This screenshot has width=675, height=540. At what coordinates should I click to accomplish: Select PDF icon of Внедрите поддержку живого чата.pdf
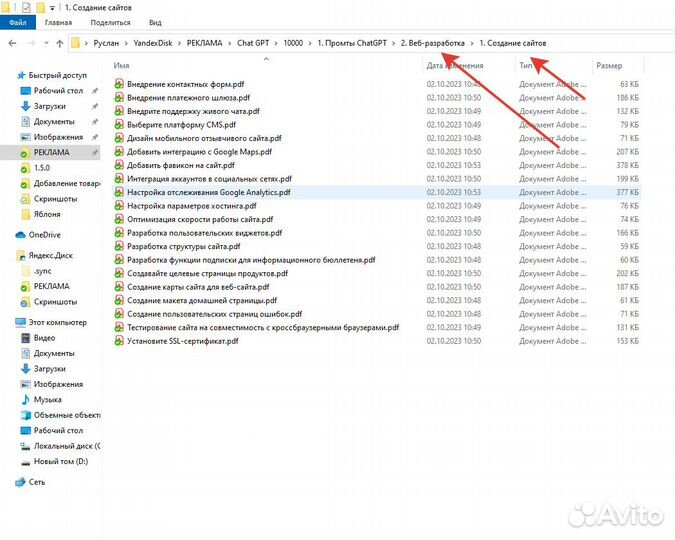(x=119, y=112)
